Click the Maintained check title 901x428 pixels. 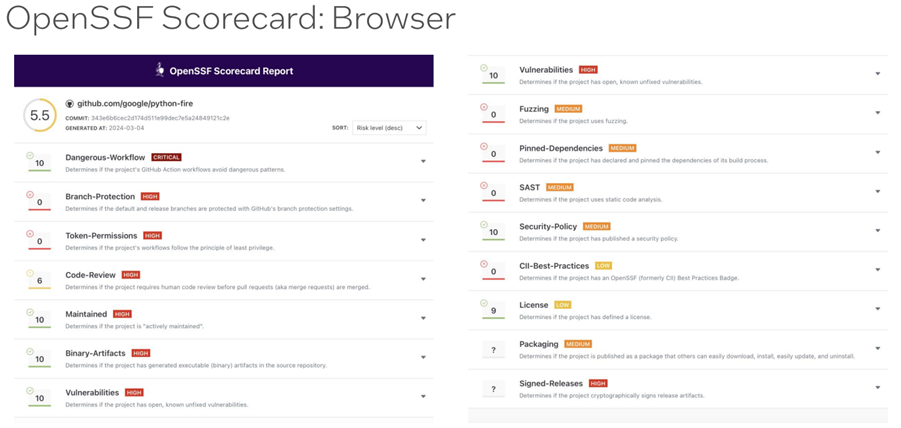click(86, 314)
